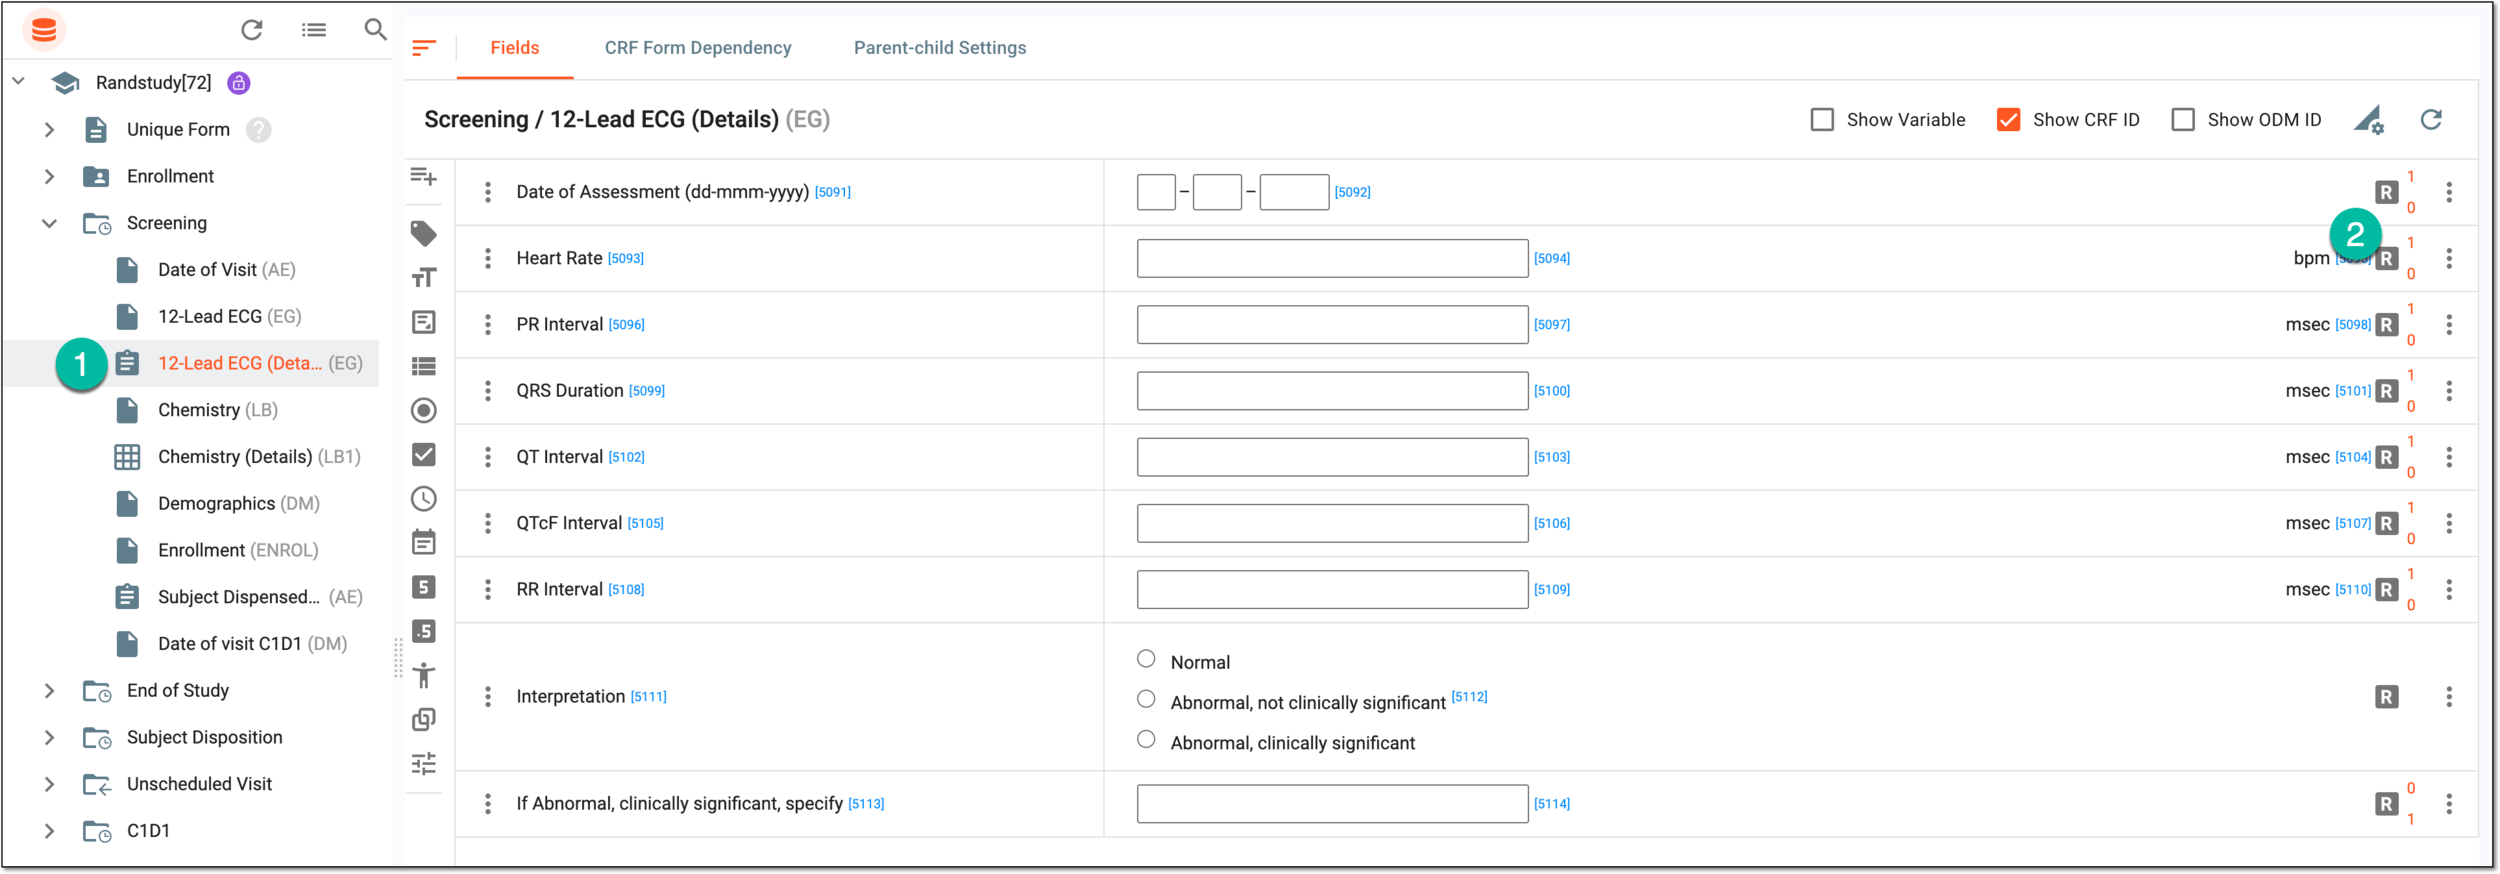Select the time clock field tool
2500x874 pixels.
pos(424,498)
